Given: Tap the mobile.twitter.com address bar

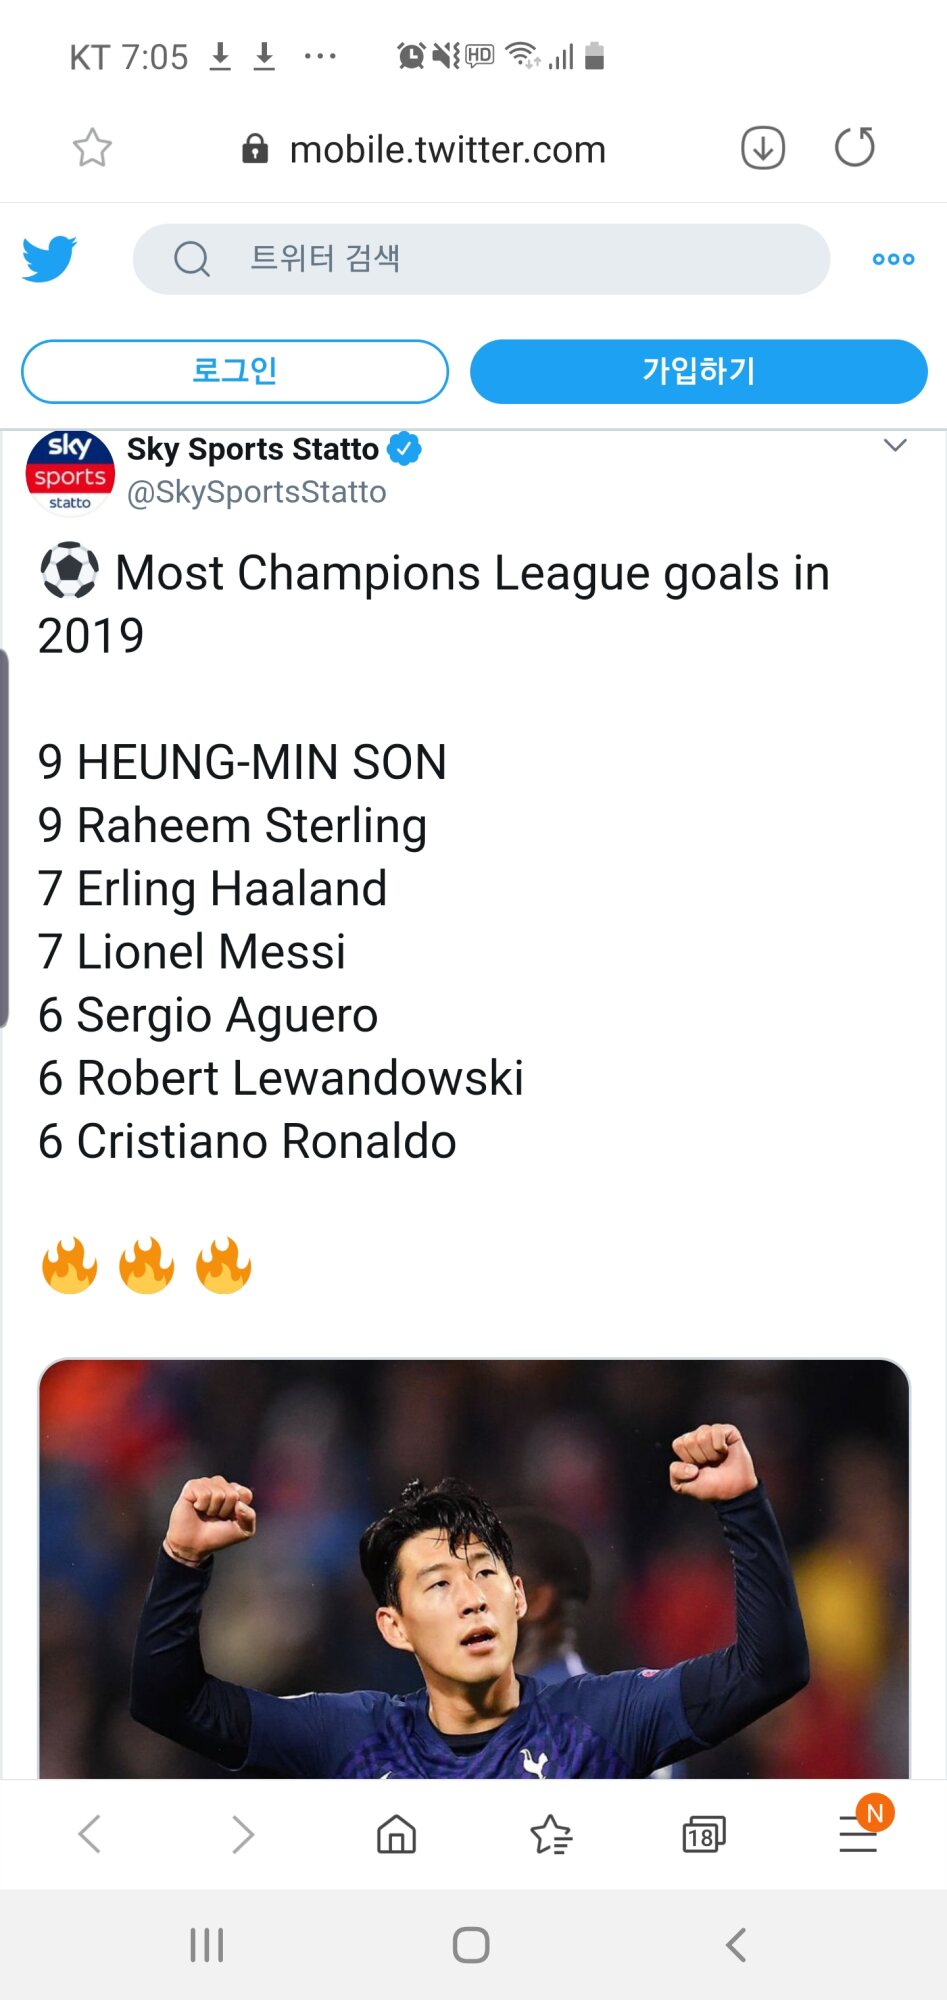Looking at the screenshot, I should click(x=447, y=150).
